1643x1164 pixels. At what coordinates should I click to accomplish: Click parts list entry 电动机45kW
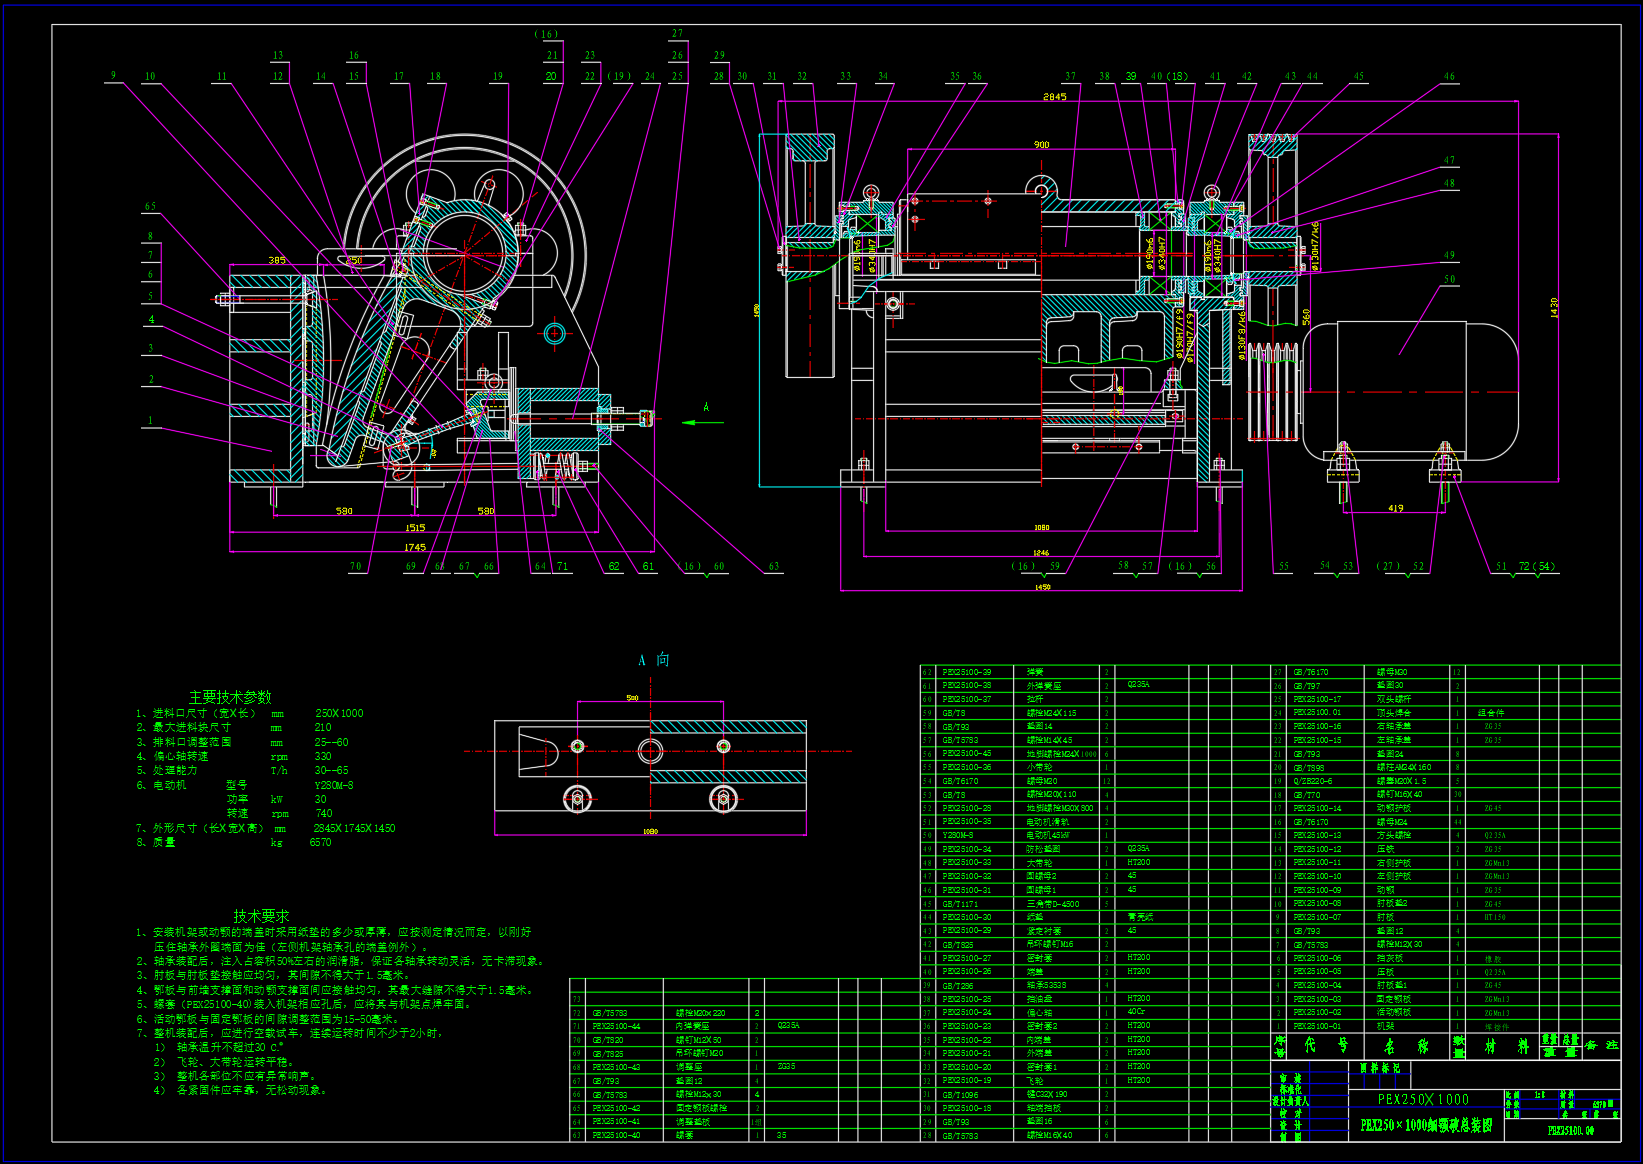[x=1048, y=835]
